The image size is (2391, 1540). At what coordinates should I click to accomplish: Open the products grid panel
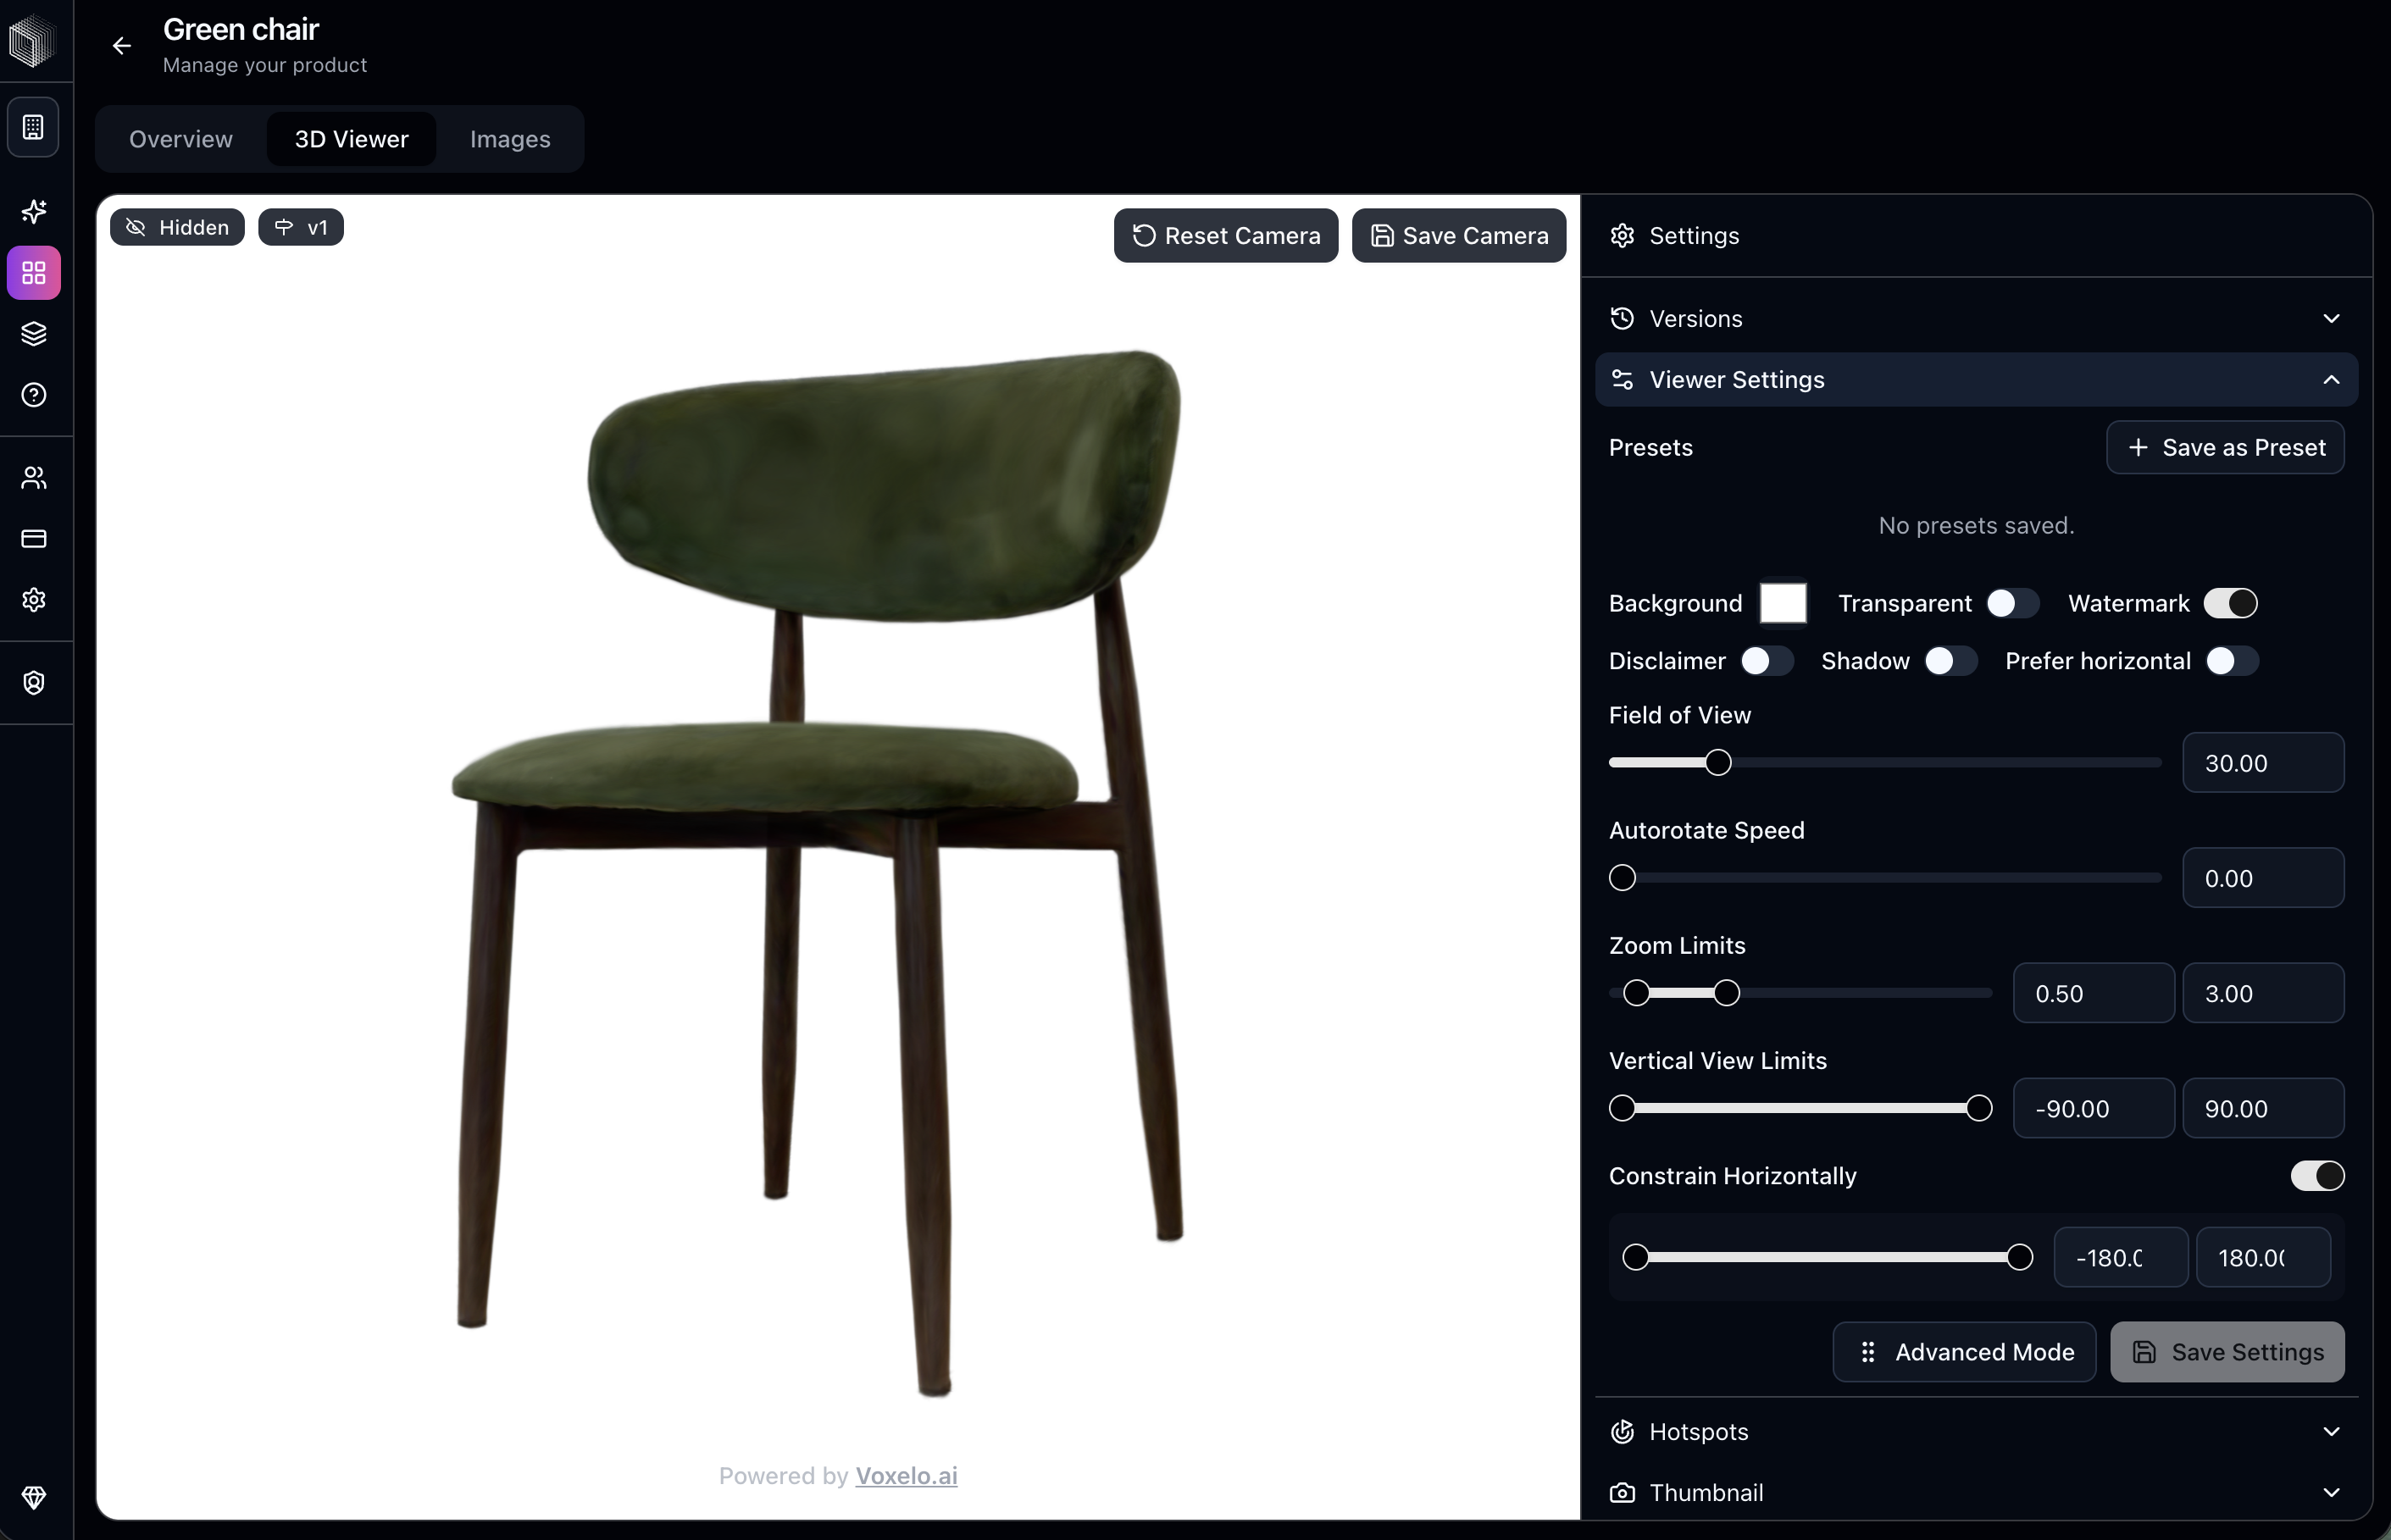(x=34, y=273)
